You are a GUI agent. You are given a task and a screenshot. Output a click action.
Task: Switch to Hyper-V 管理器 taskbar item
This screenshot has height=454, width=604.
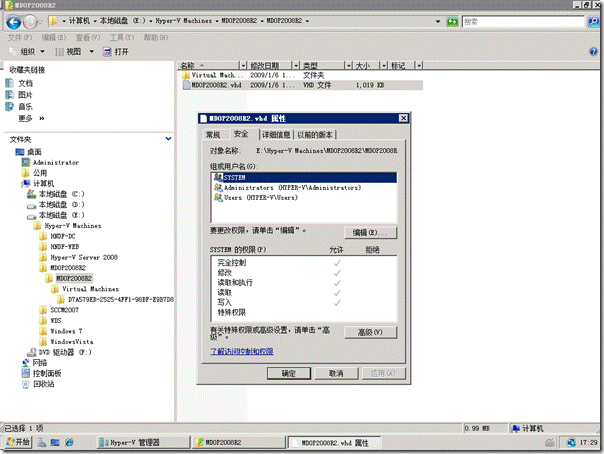click(144, 442)
